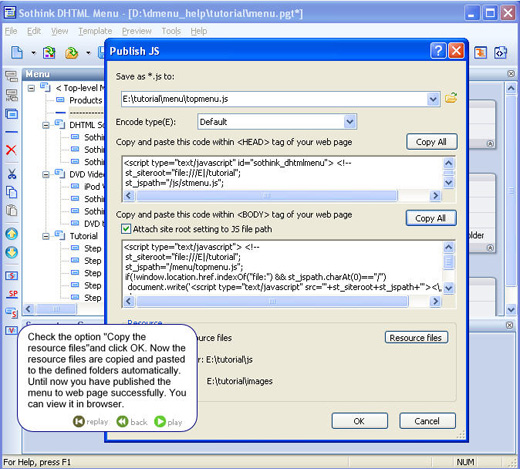Open the Template menu
Viewport: 520px width, 469px height.
click(x=95, y=31)
